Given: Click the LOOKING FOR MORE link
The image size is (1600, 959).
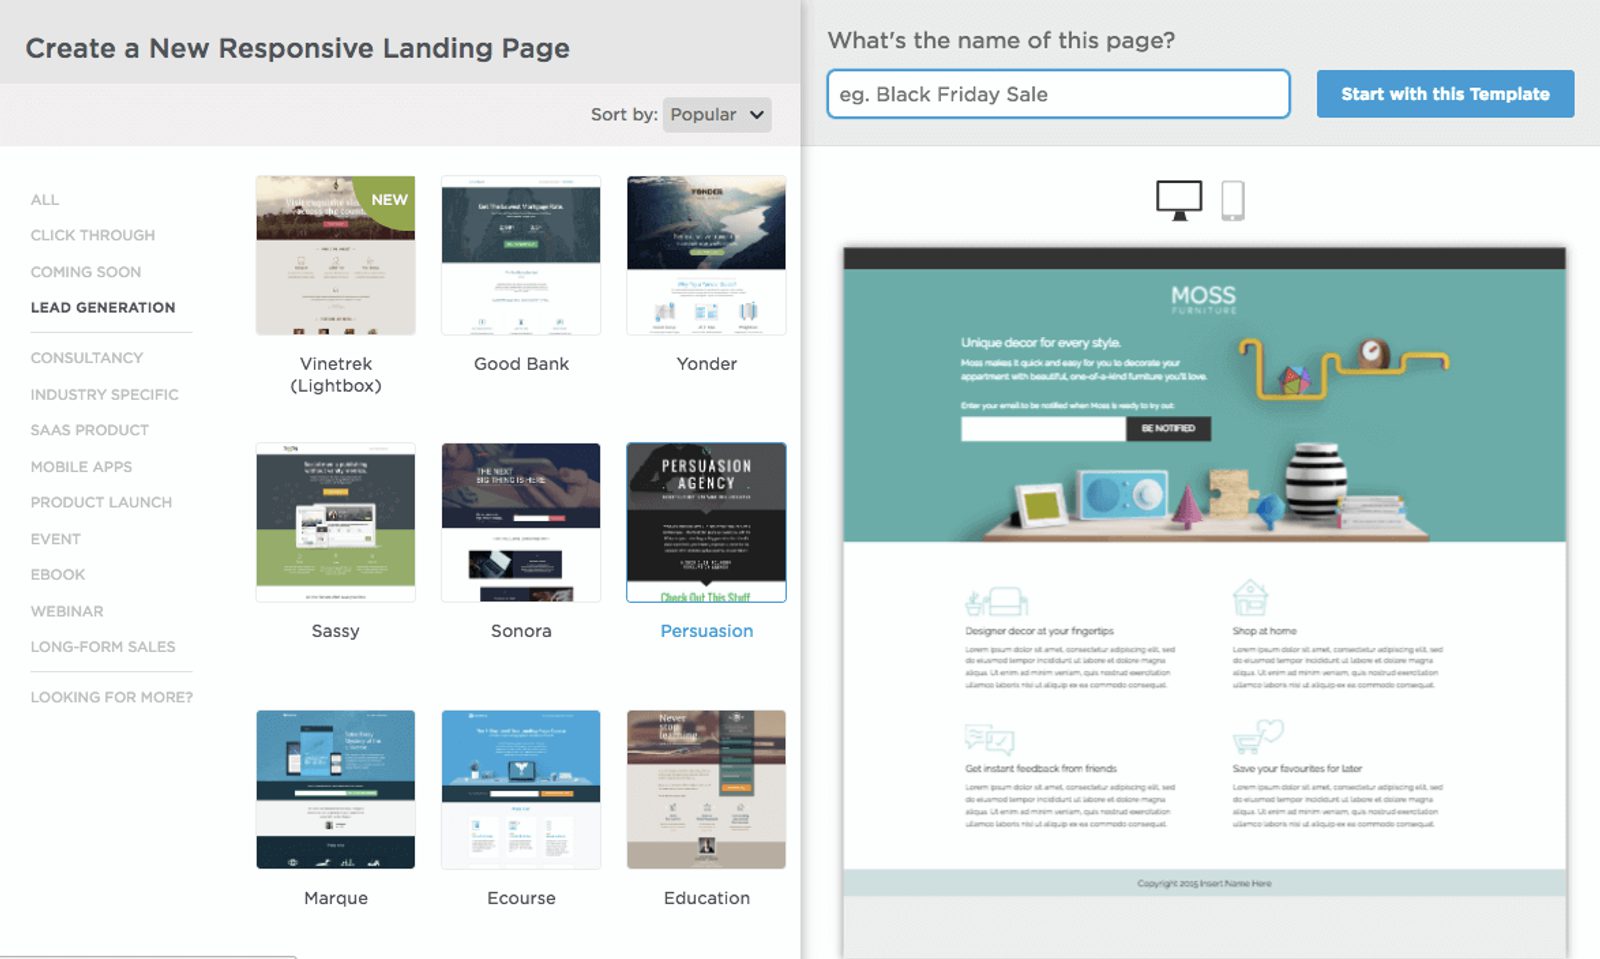Looking at the screenshot, I should coord(111,696).
